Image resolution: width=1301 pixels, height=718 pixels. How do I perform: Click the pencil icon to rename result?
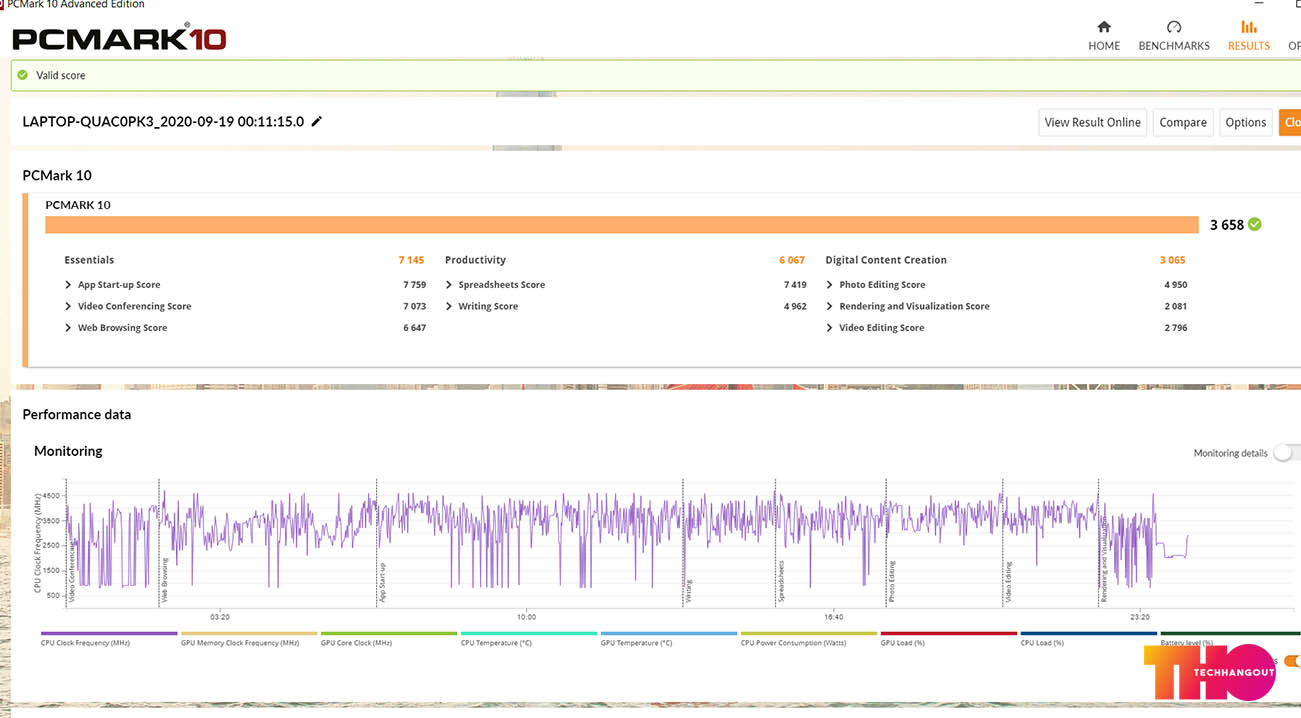317,121
